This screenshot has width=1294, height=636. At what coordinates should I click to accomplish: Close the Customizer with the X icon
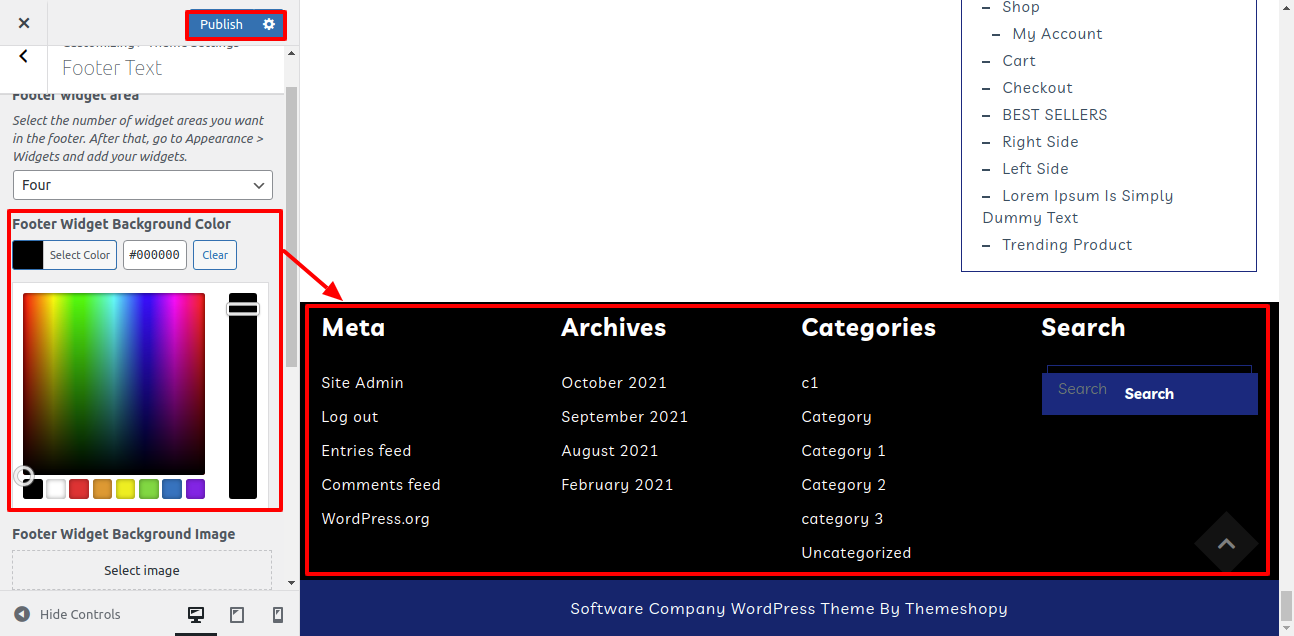click(x=24, y=23)
